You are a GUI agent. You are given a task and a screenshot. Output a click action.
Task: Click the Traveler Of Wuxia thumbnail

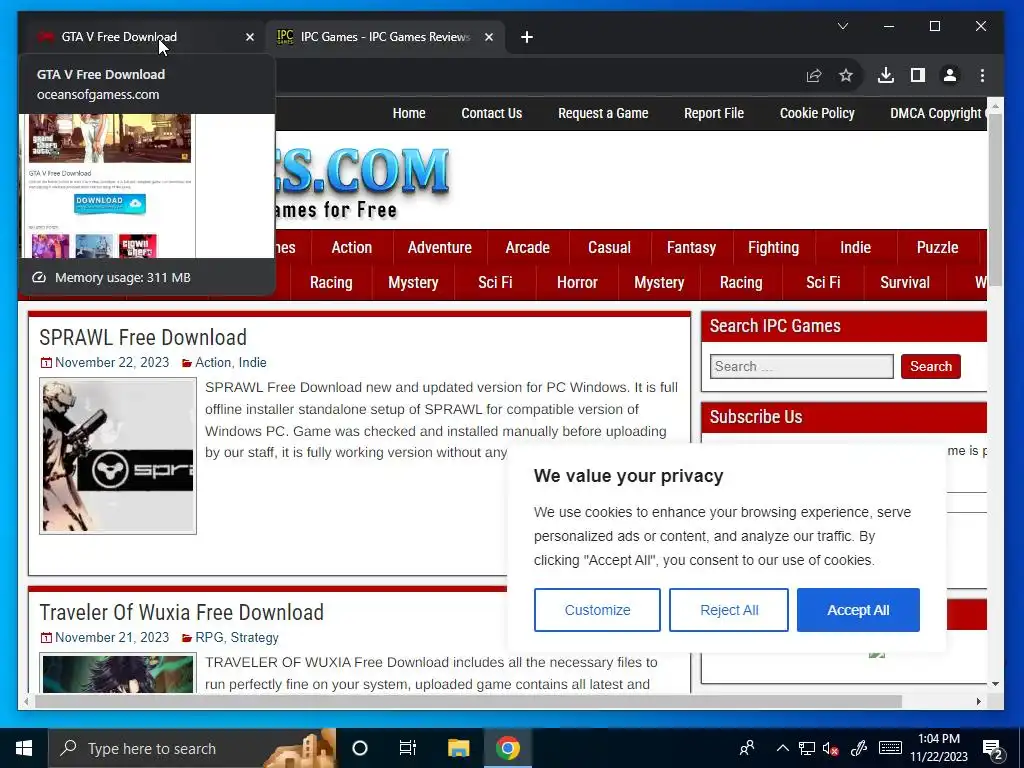coord(118,673)
